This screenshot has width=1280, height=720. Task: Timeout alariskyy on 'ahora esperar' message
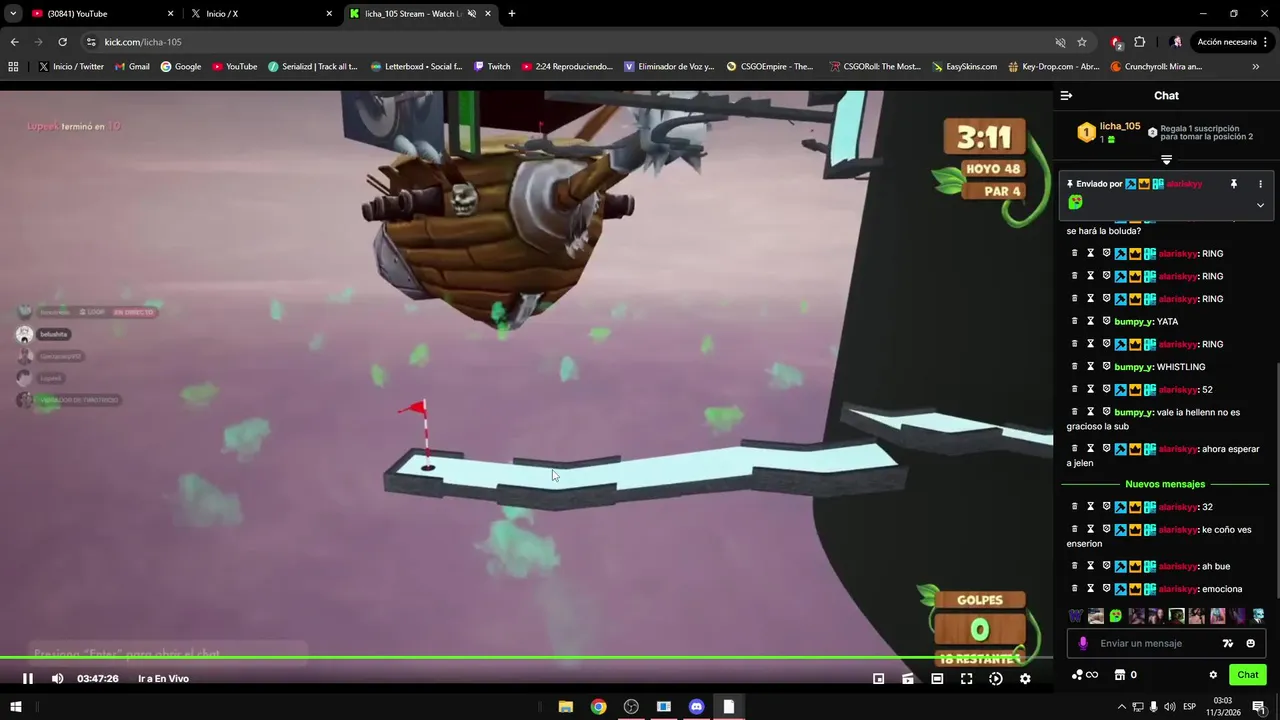point(1091,448)
